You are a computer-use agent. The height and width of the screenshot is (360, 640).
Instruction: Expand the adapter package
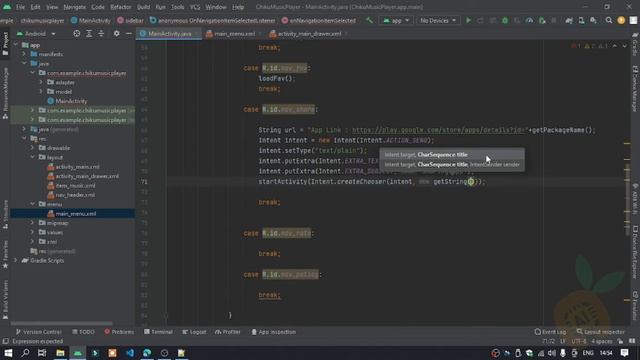point(41,82)
